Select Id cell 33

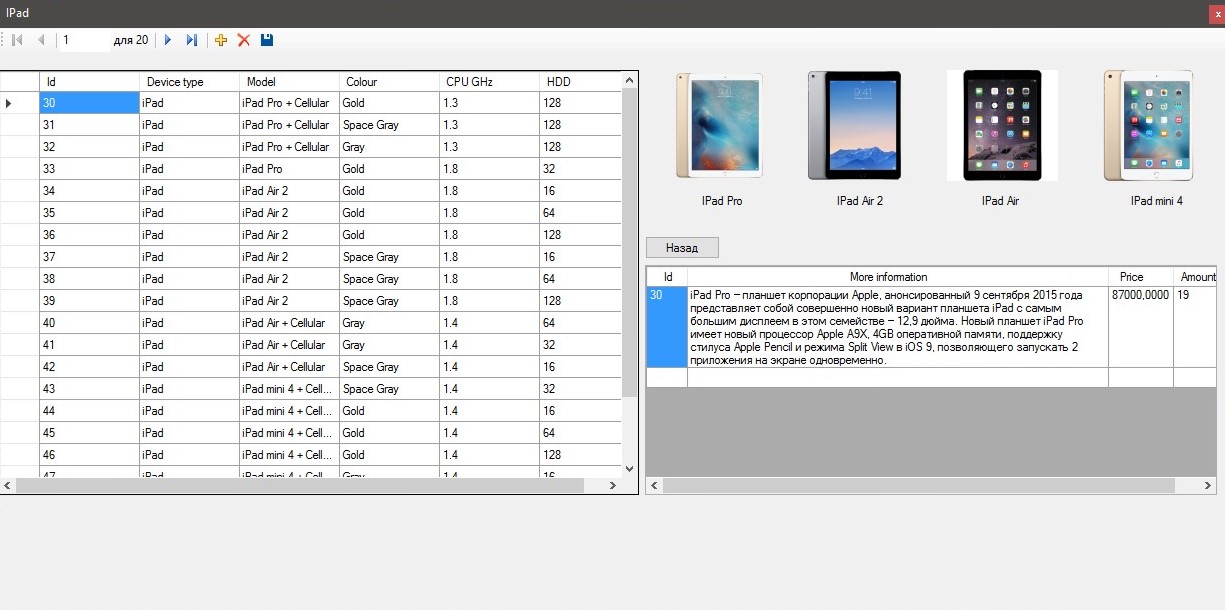(x=89, y=169)
